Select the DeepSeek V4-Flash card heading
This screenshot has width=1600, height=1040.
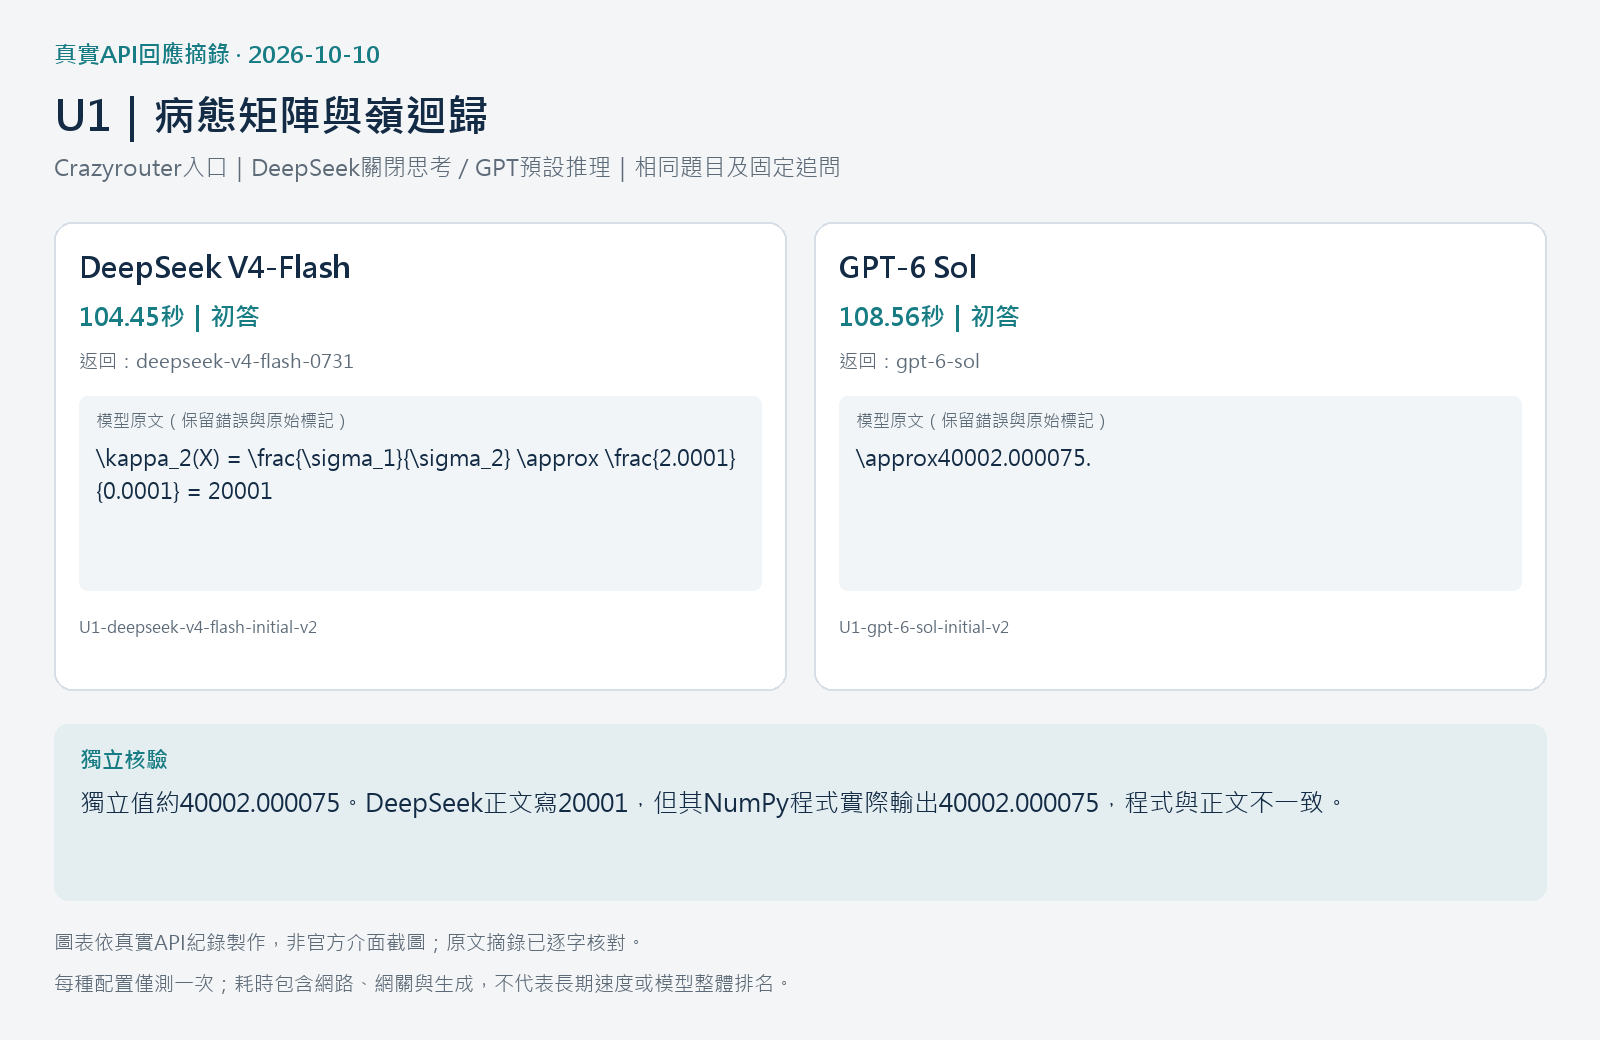click(x=215, y=267)
